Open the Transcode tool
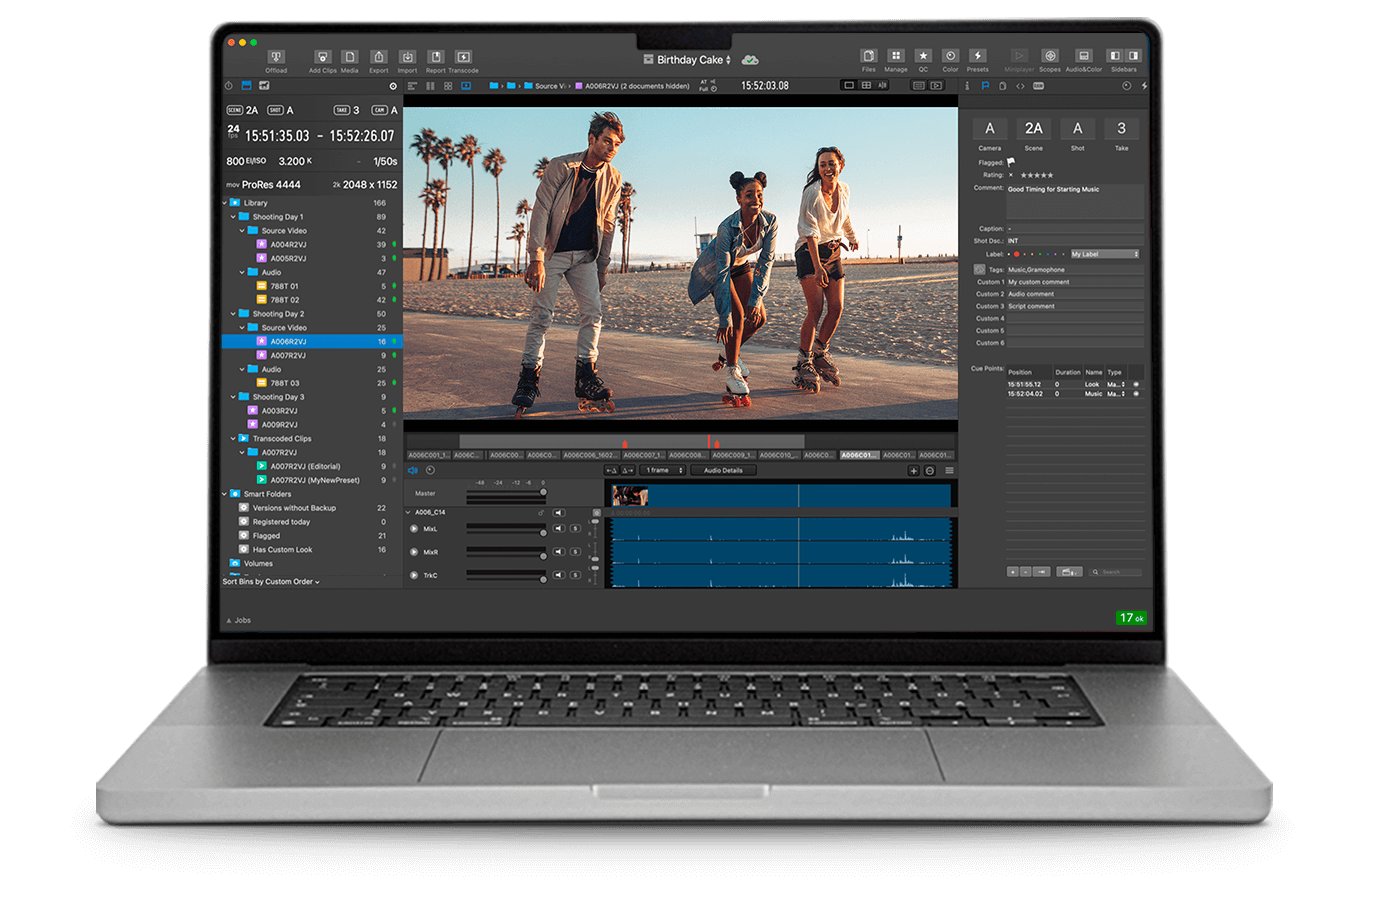 coord(463,58)
